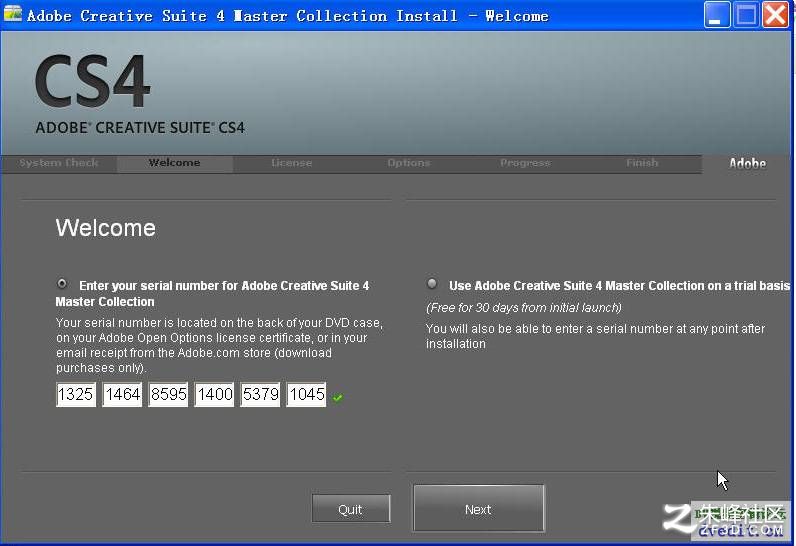Focus the serial field containing 1325

[x=76, y=394]
